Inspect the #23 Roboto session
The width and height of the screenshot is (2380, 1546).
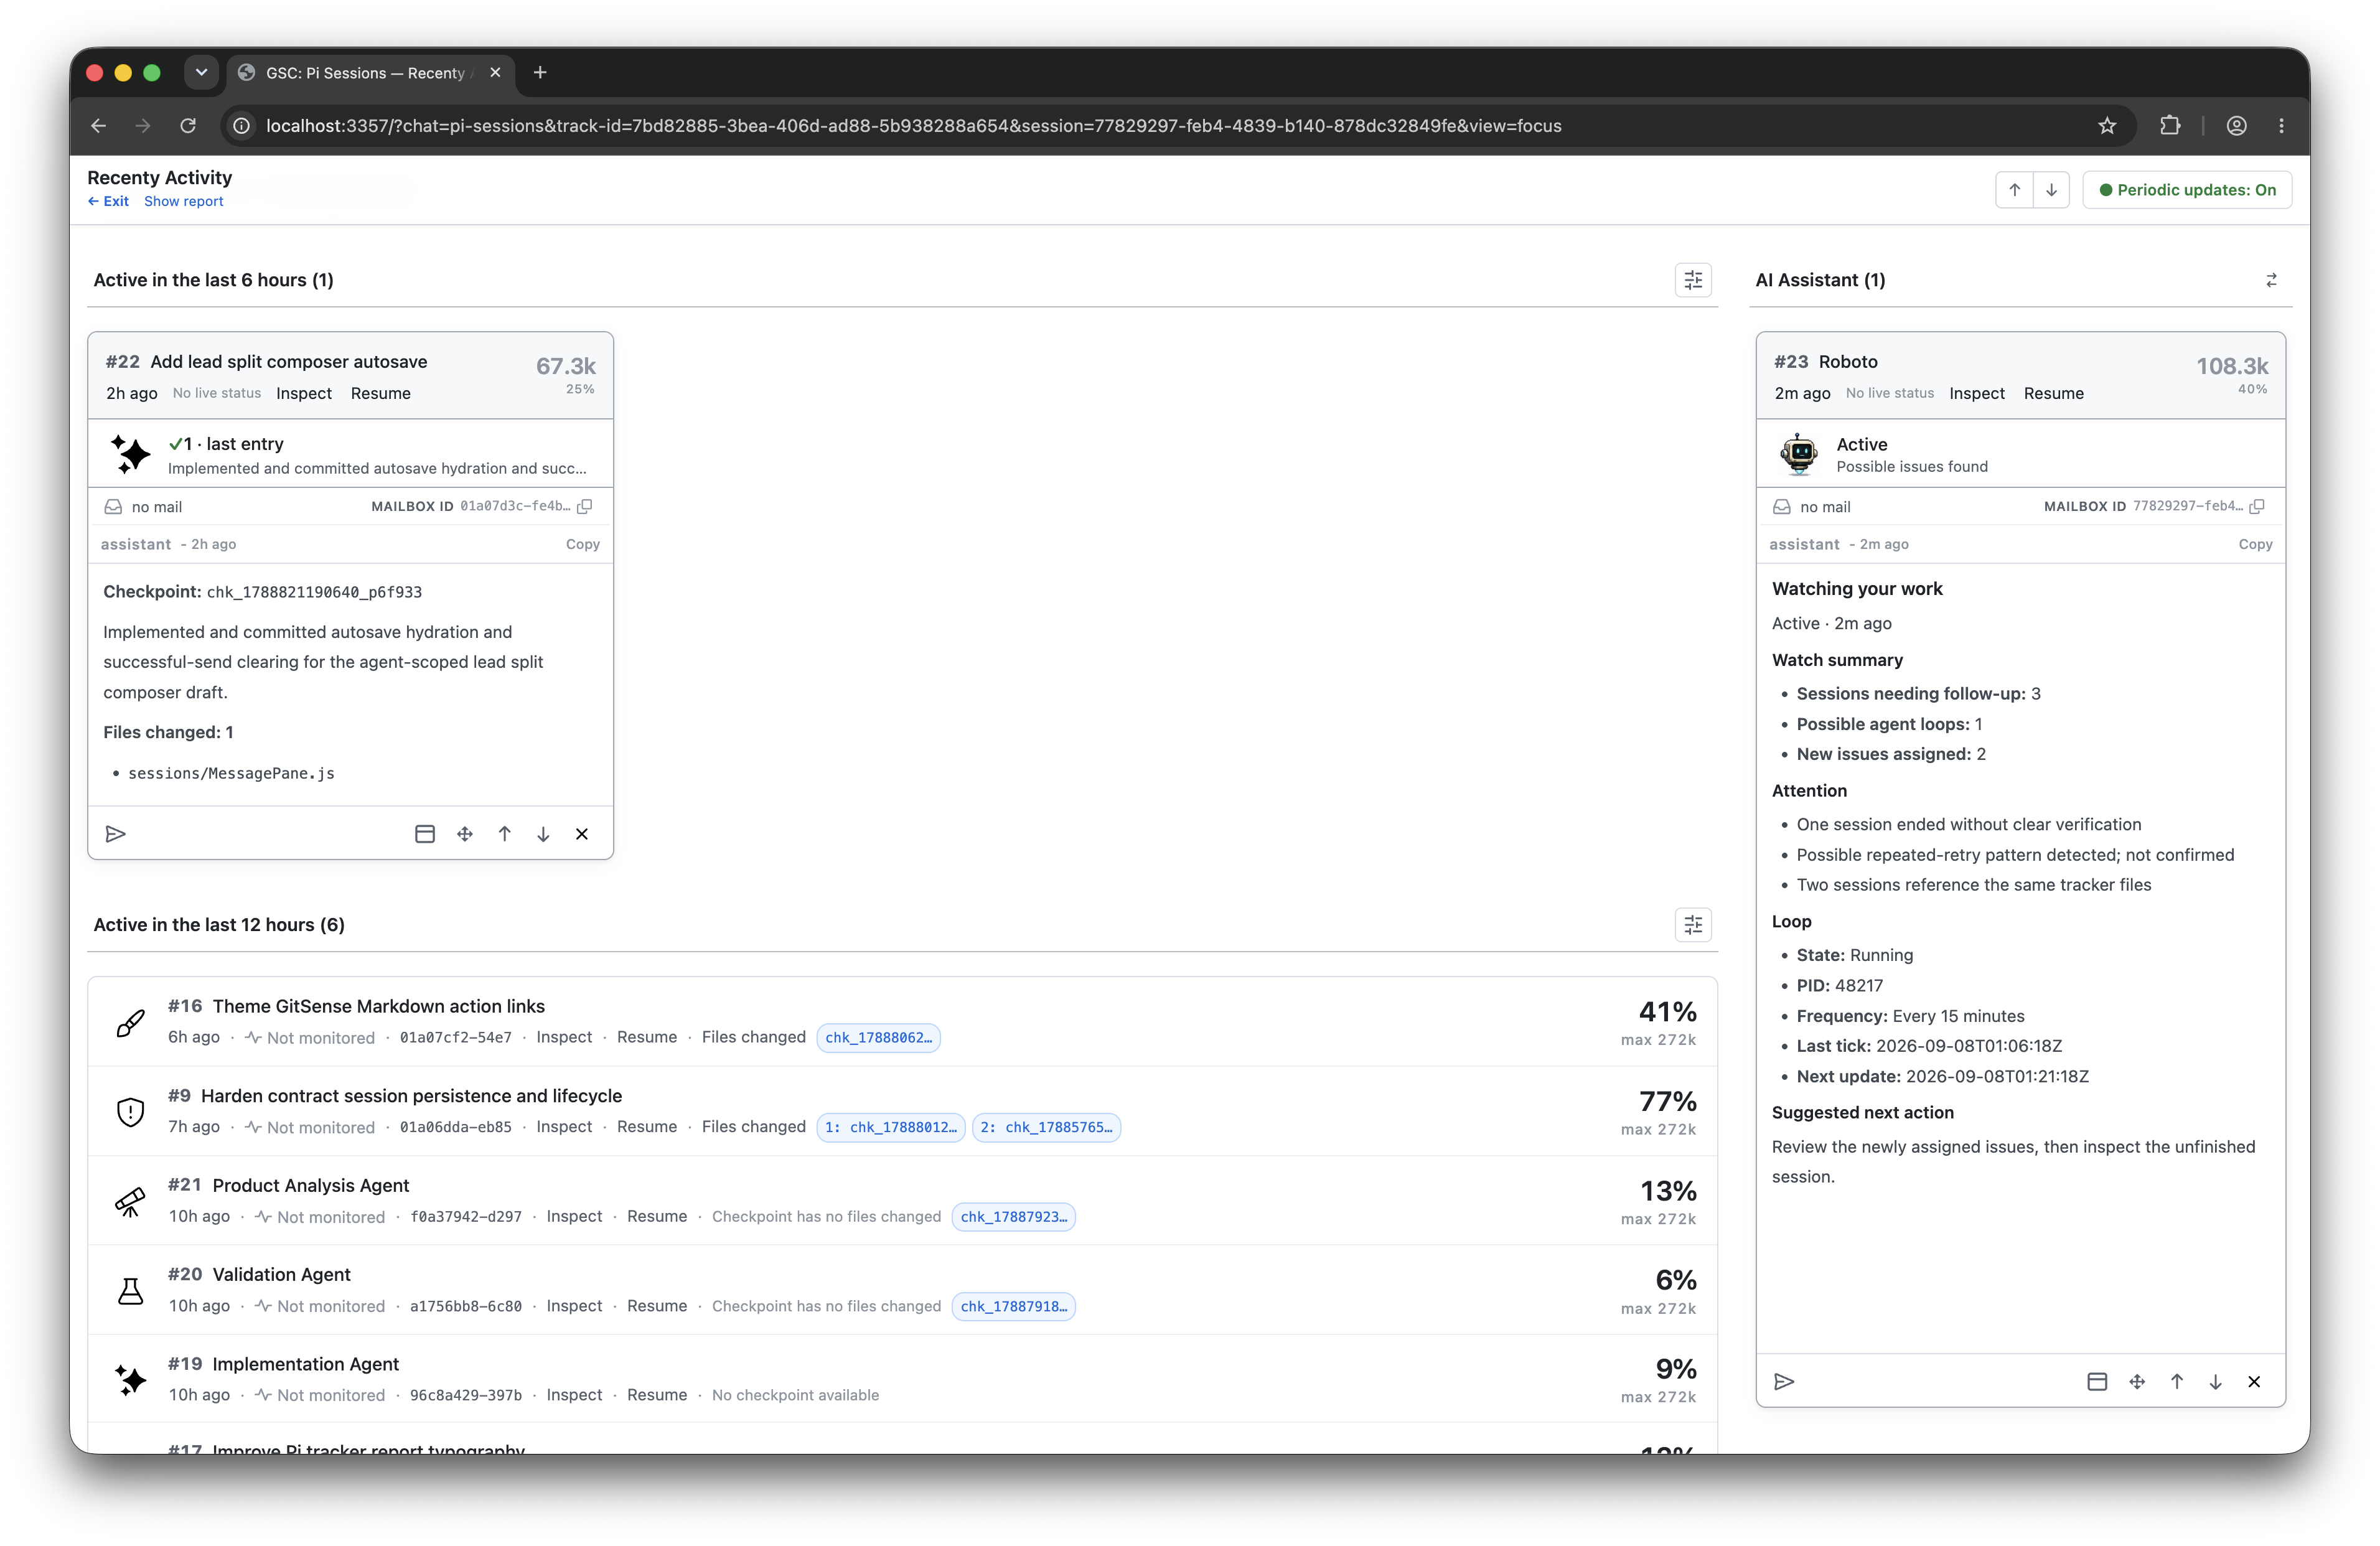[x=1976, y=393]
